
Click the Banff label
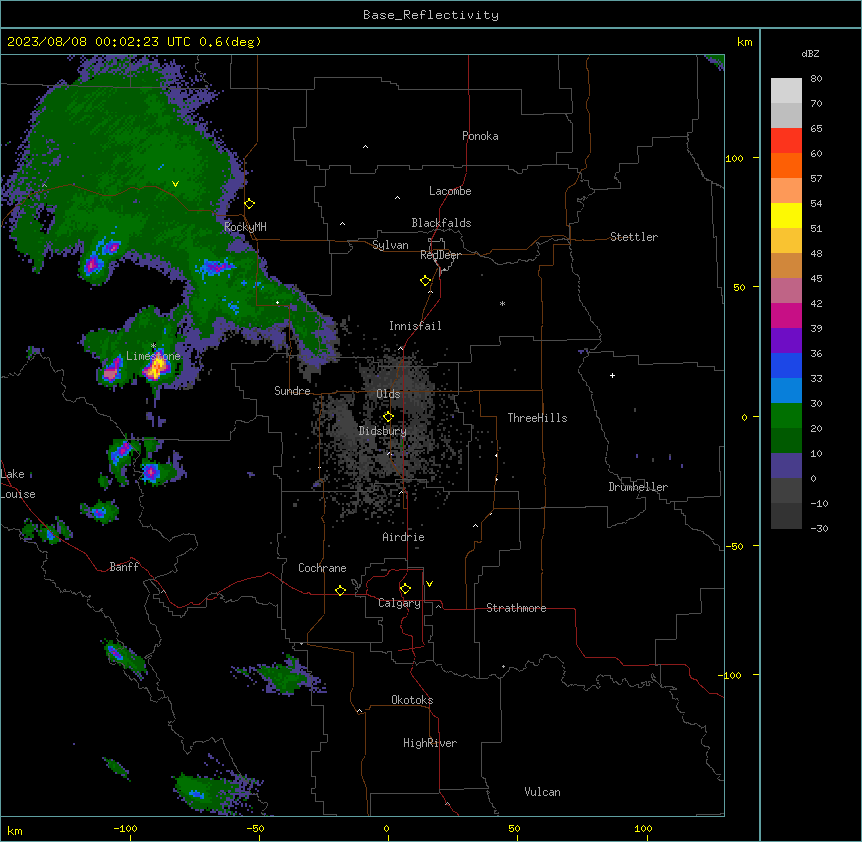(x=124, y=567)
